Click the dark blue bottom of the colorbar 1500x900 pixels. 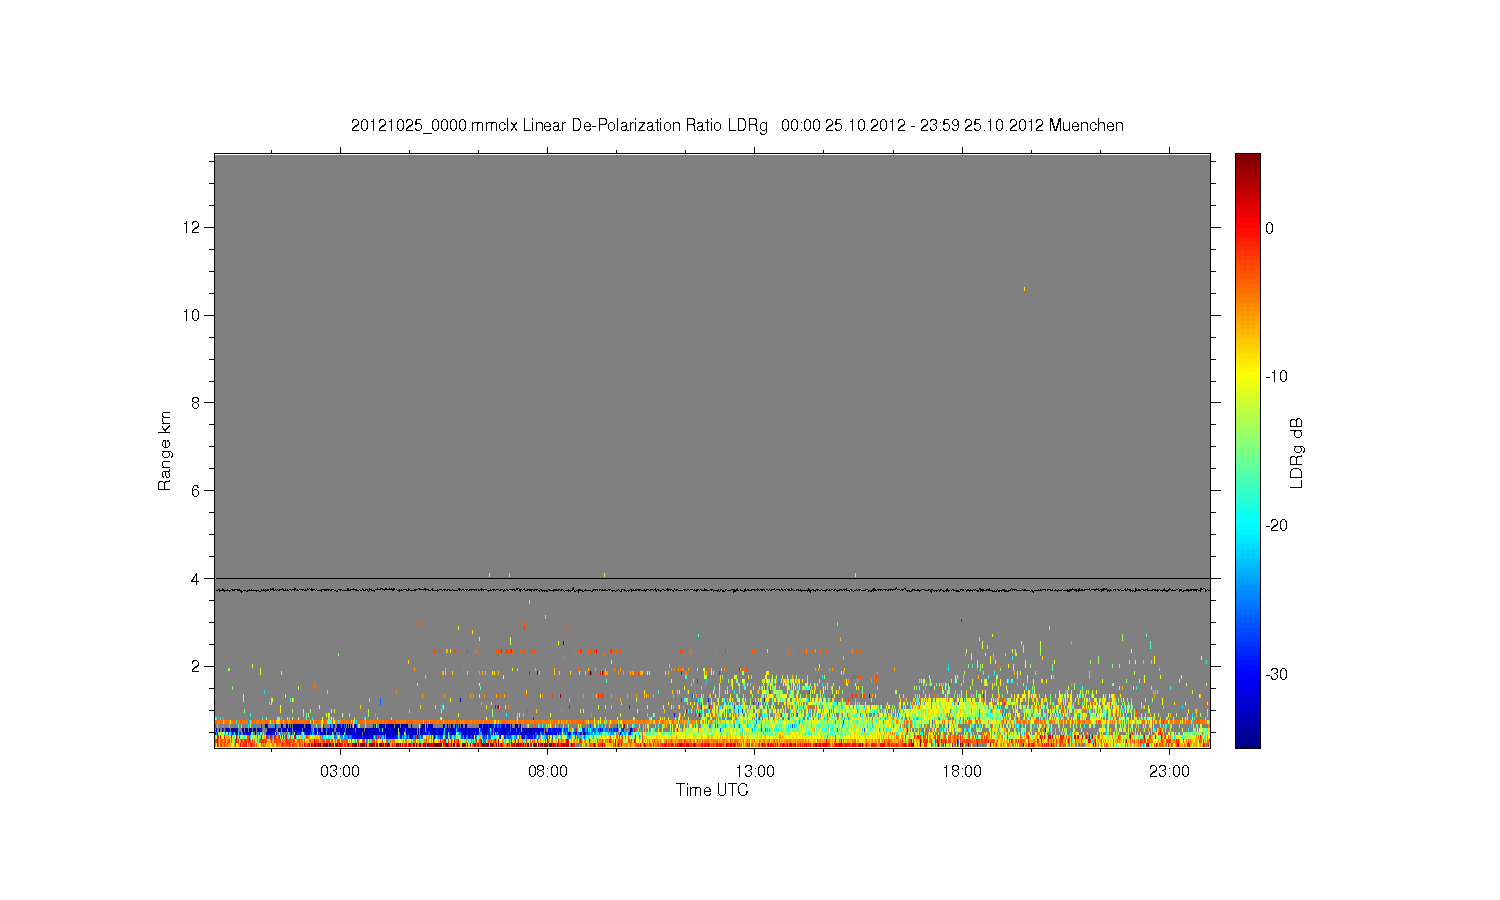pyautogui.click(x=1248, y=738)
